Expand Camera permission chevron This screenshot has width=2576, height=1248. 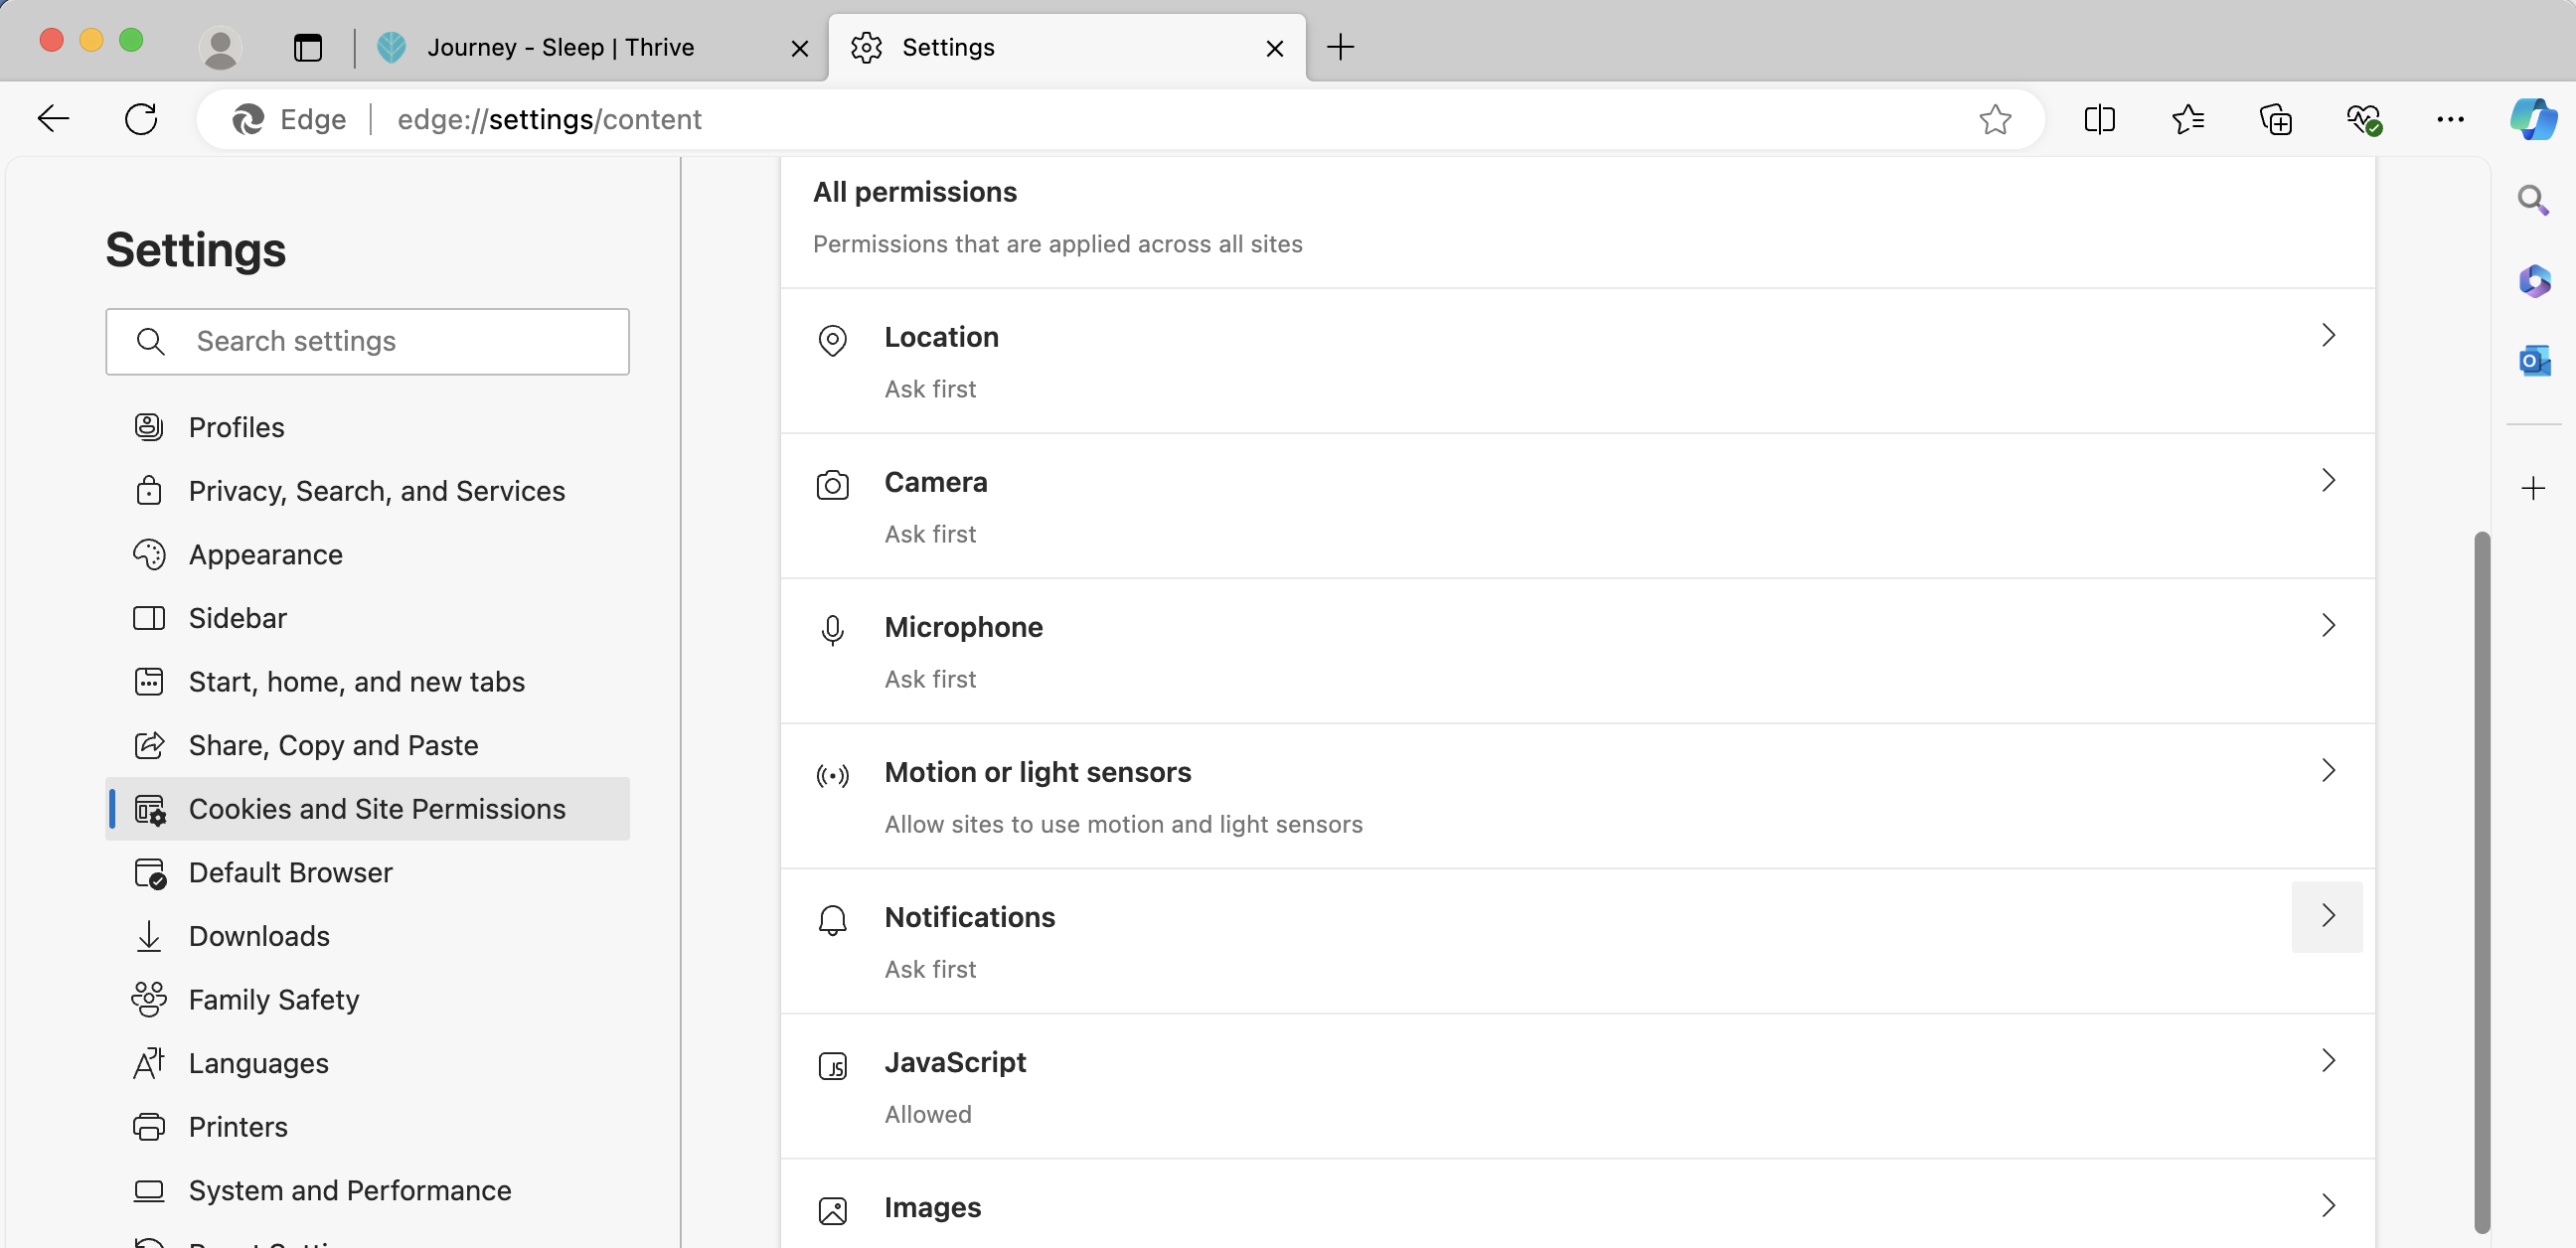[x=2327, y=480]
